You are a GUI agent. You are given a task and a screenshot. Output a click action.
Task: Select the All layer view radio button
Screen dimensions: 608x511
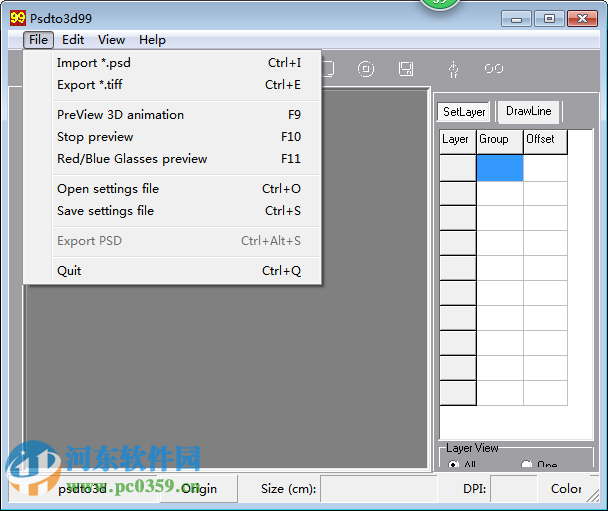[453, 464]
